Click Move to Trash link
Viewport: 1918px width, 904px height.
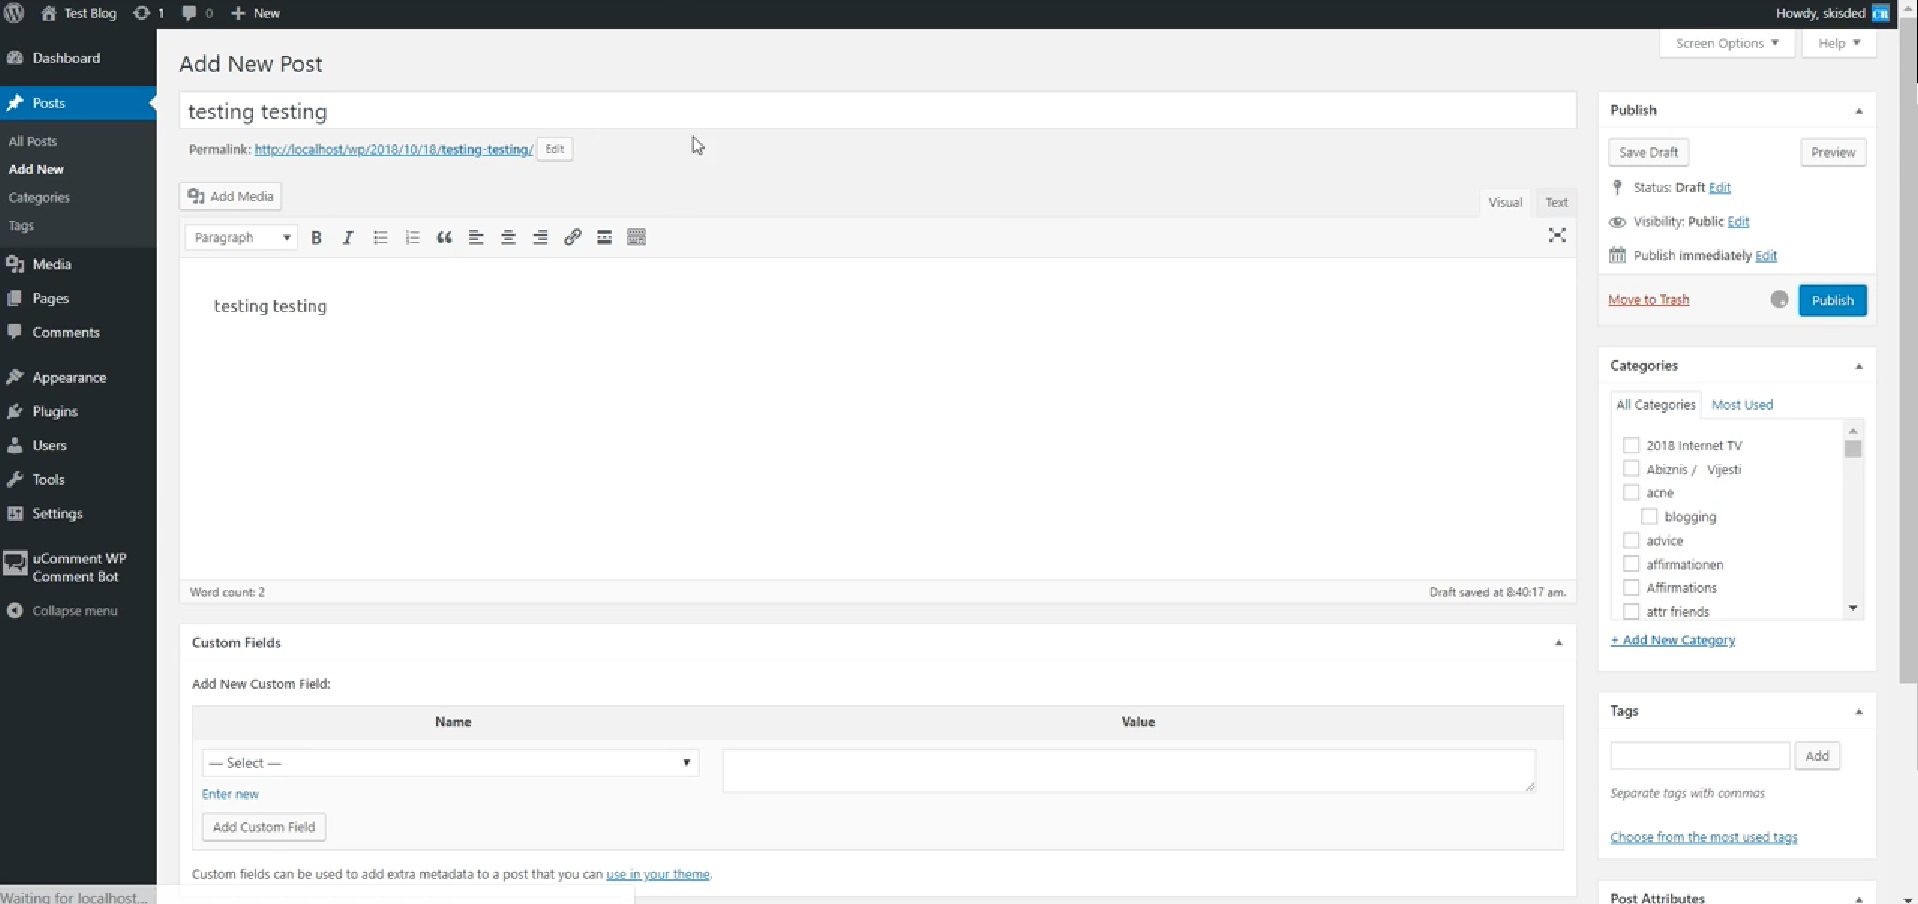[1648, 300]
